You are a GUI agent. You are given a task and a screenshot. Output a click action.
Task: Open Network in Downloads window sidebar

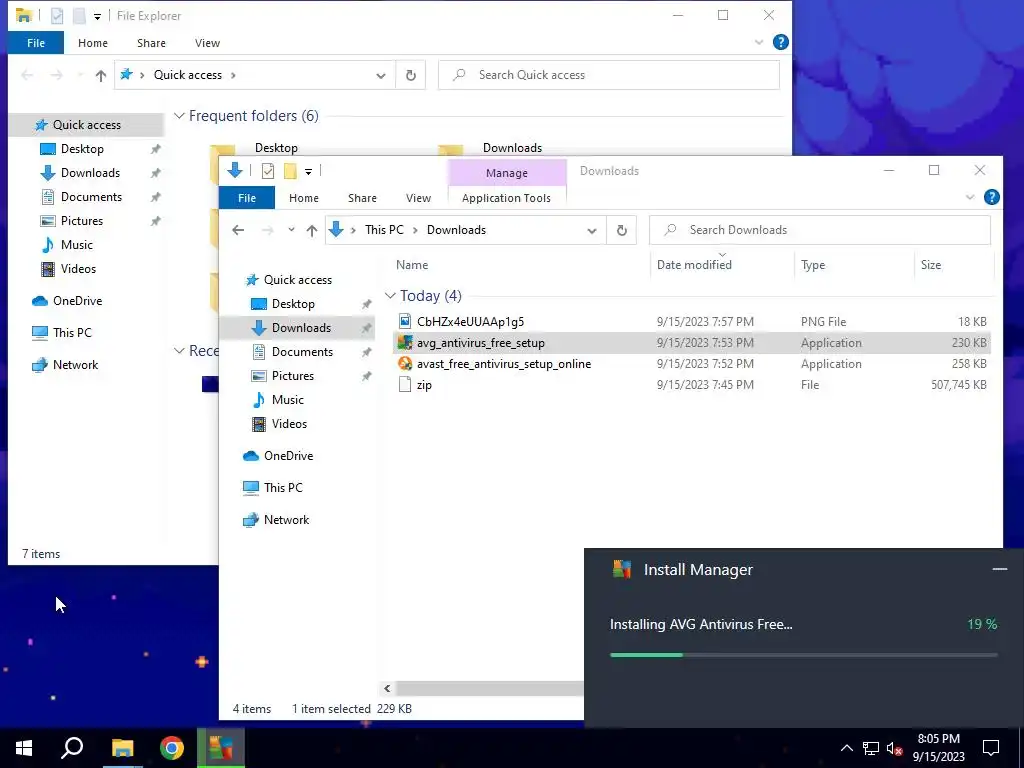click(286, 520)
